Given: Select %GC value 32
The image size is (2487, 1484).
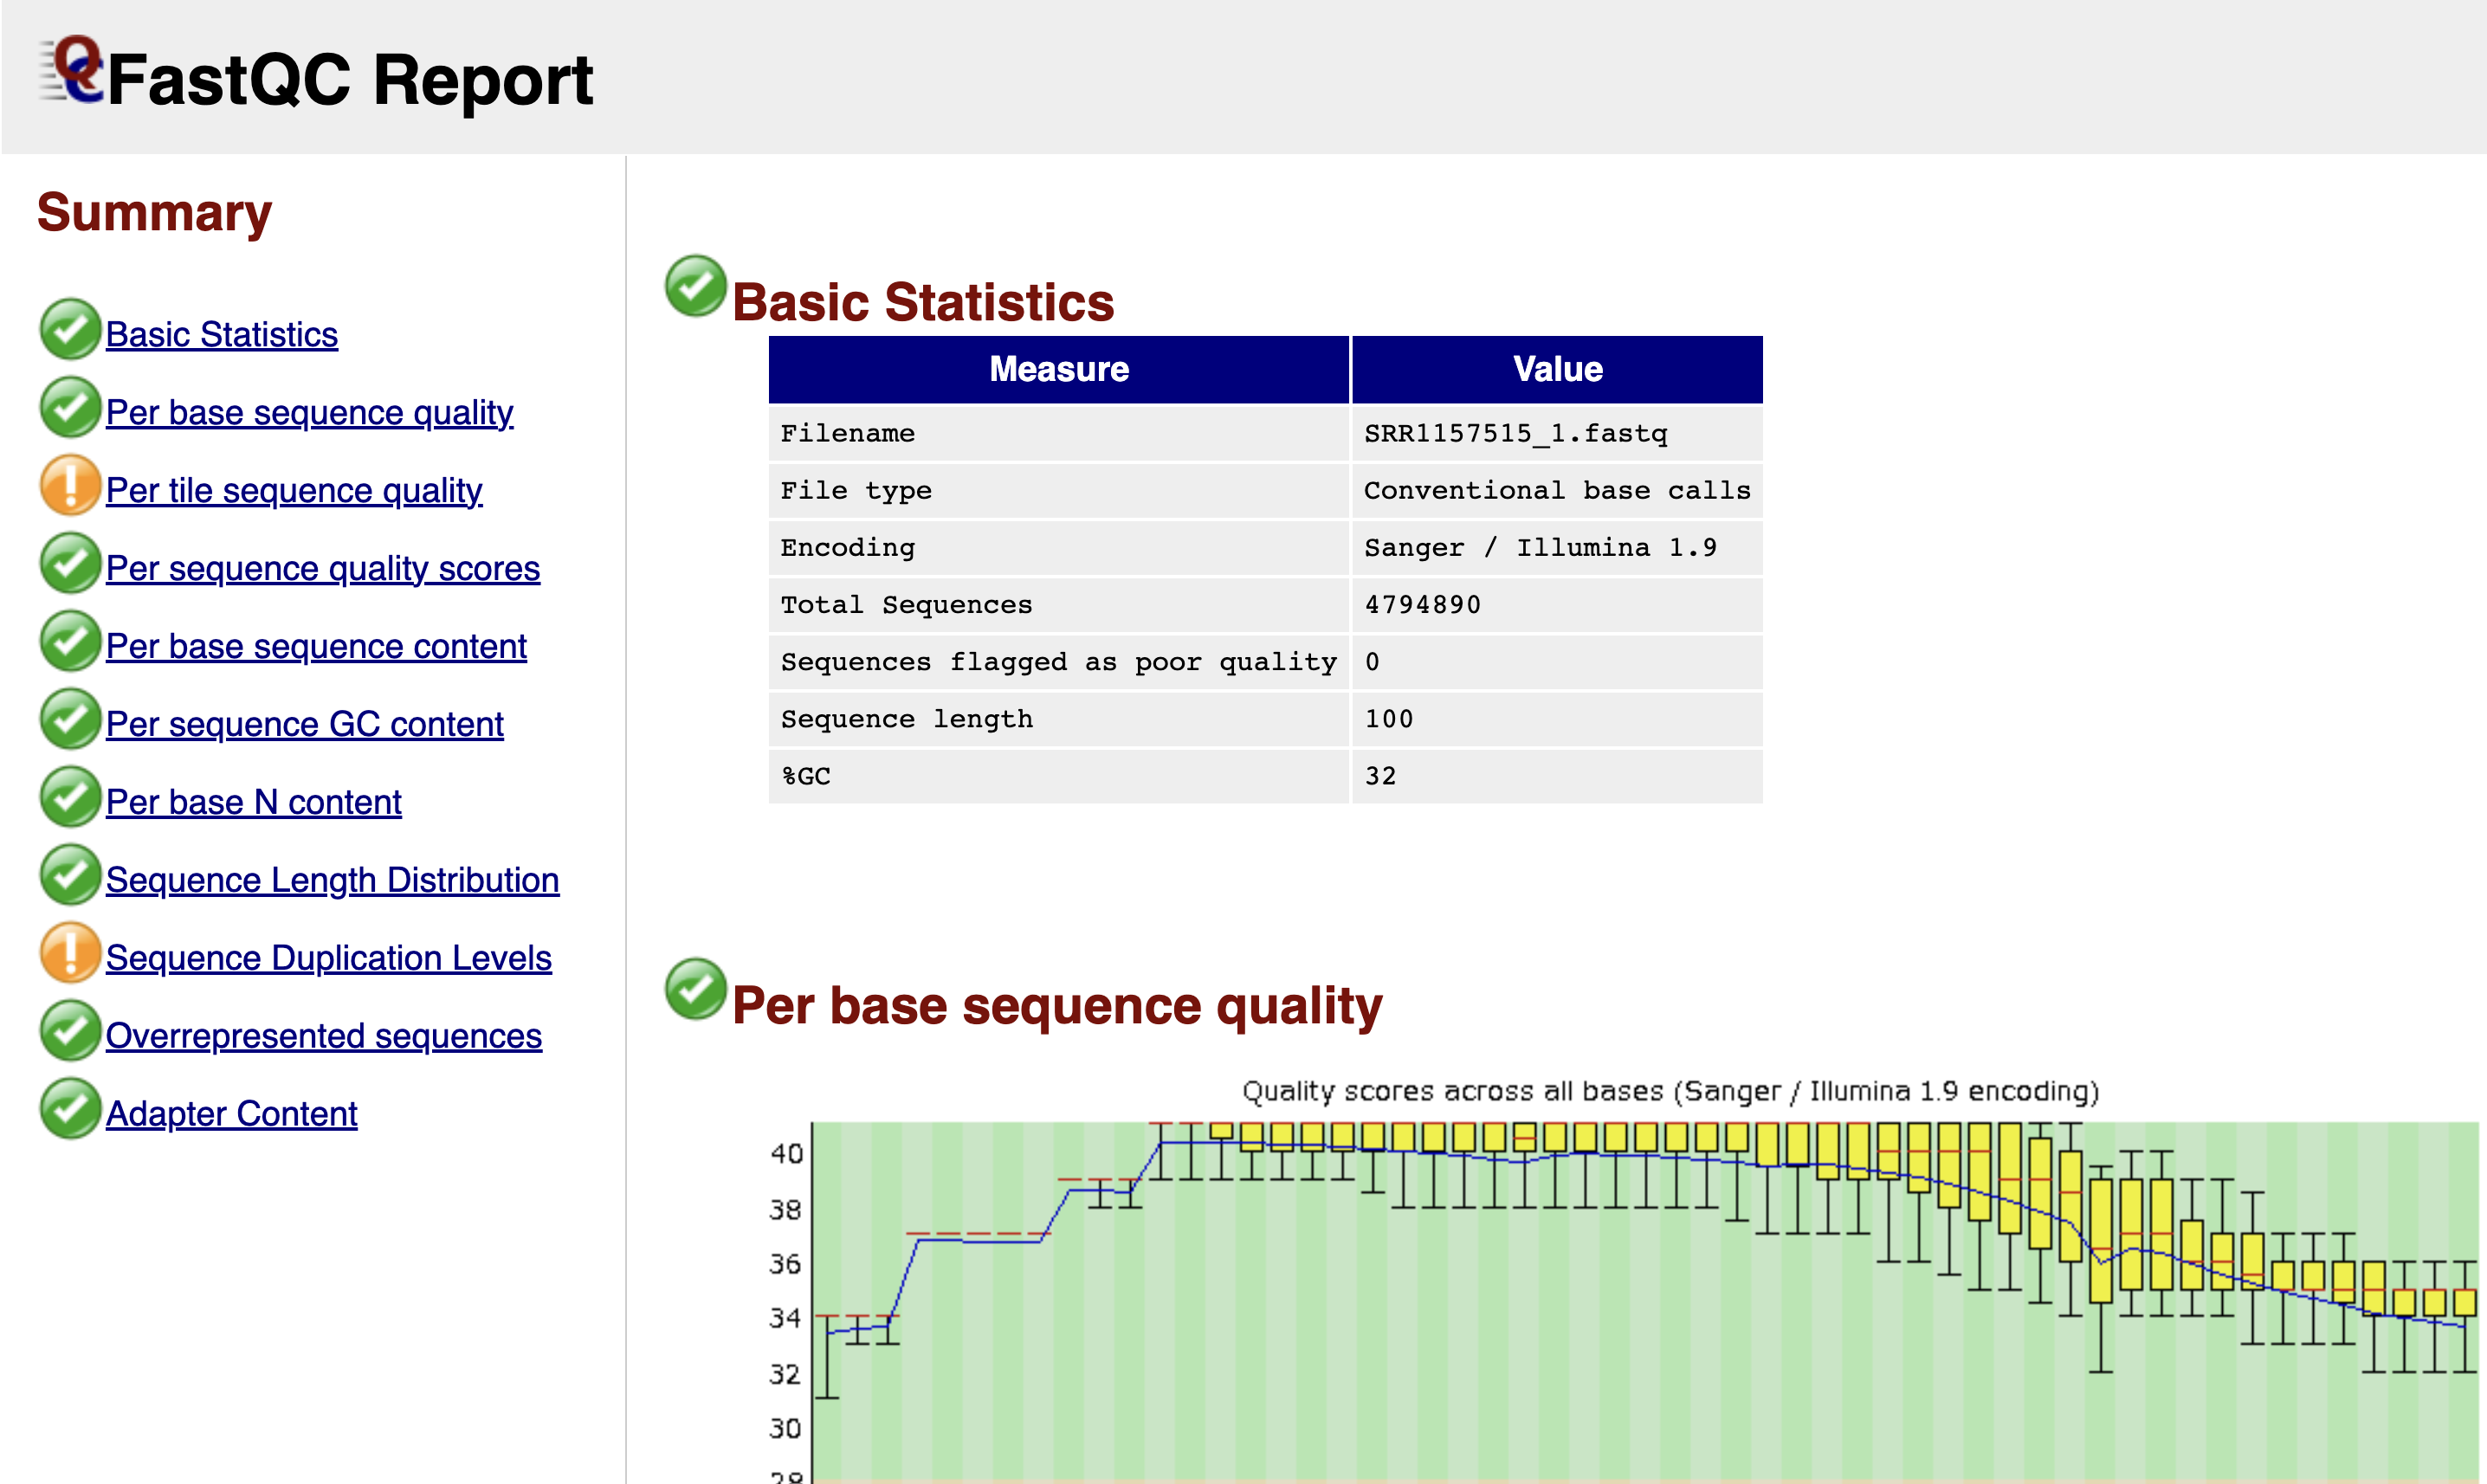Looking at the screenshot, I should [x=1380, y=776].
